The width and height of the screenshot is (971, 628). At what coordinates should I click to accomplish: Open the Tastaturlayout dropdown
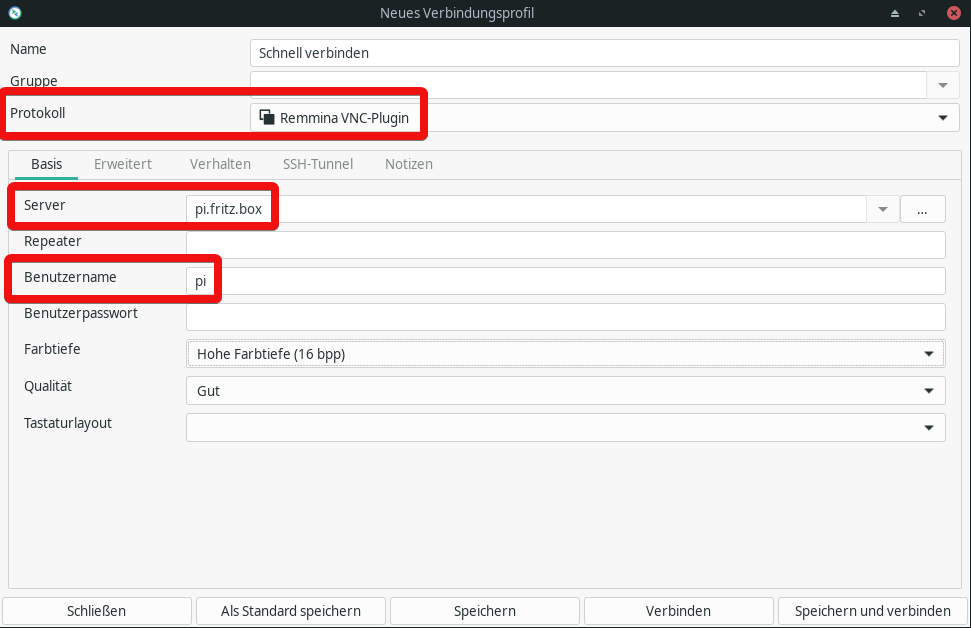(565, 427)
